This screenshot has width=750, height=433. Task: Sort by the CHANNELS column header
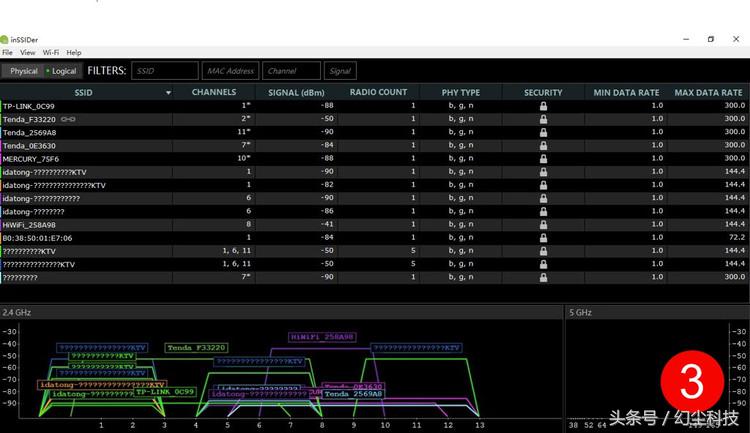(x=213, y=92)
